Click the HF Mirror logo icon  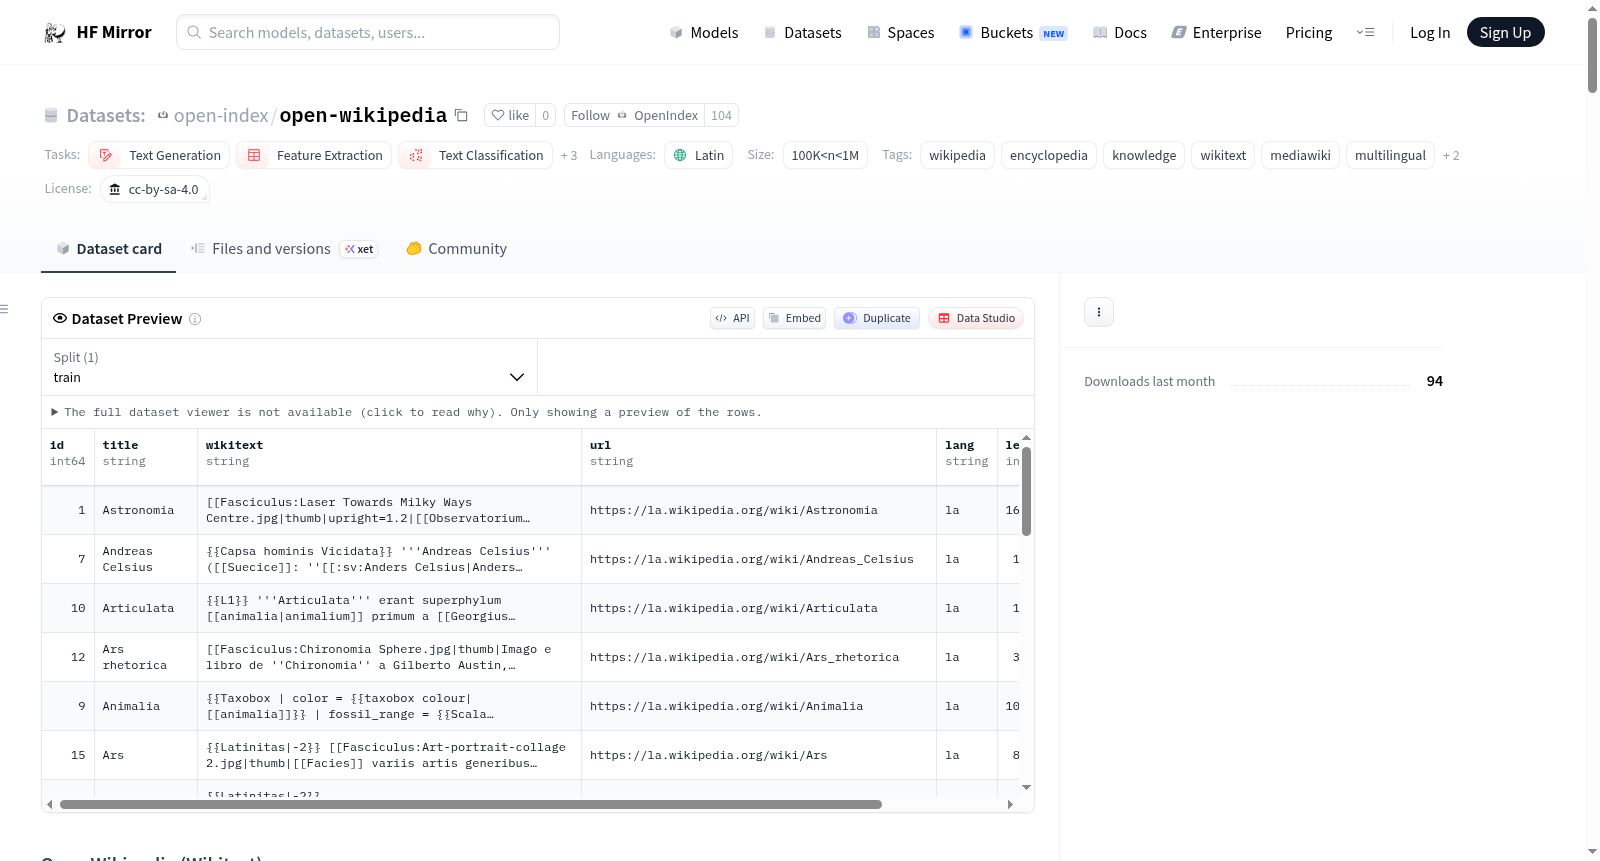(55, 33)
